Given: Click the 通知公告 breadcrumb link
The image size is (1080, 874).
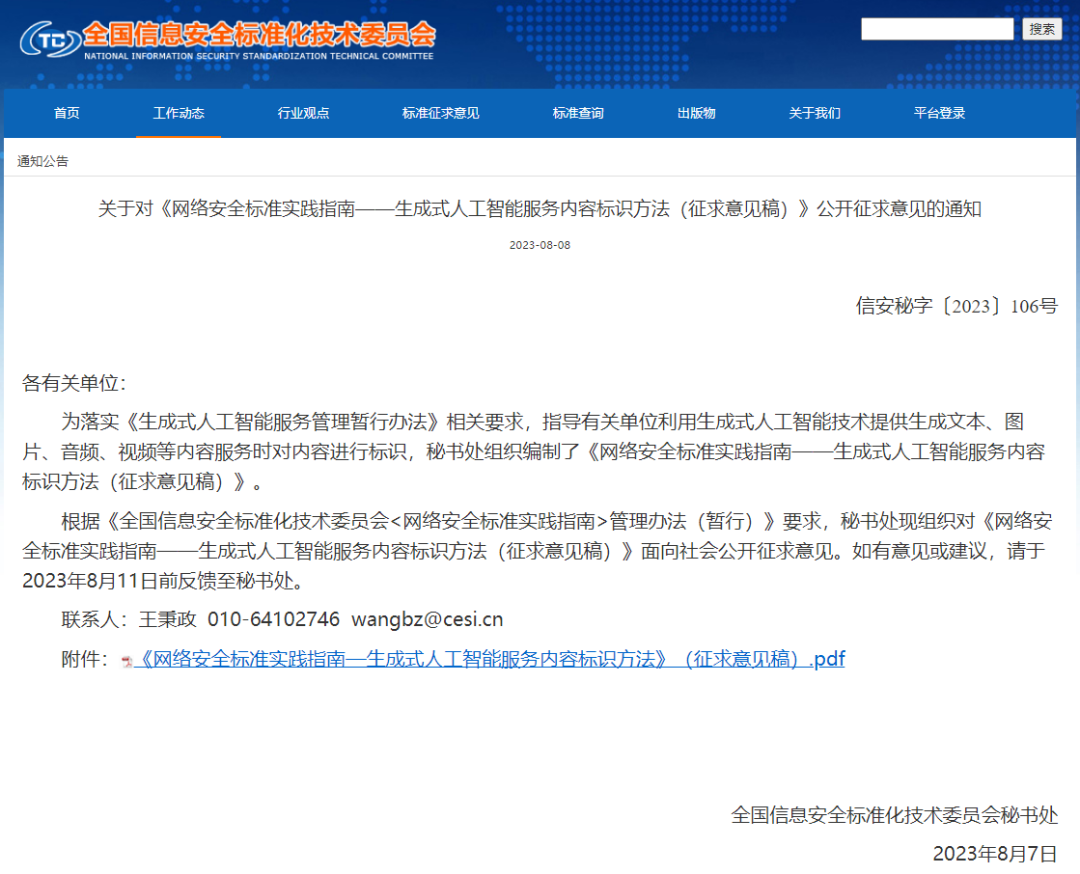Looking at the screenshot, I should [43, 161].
